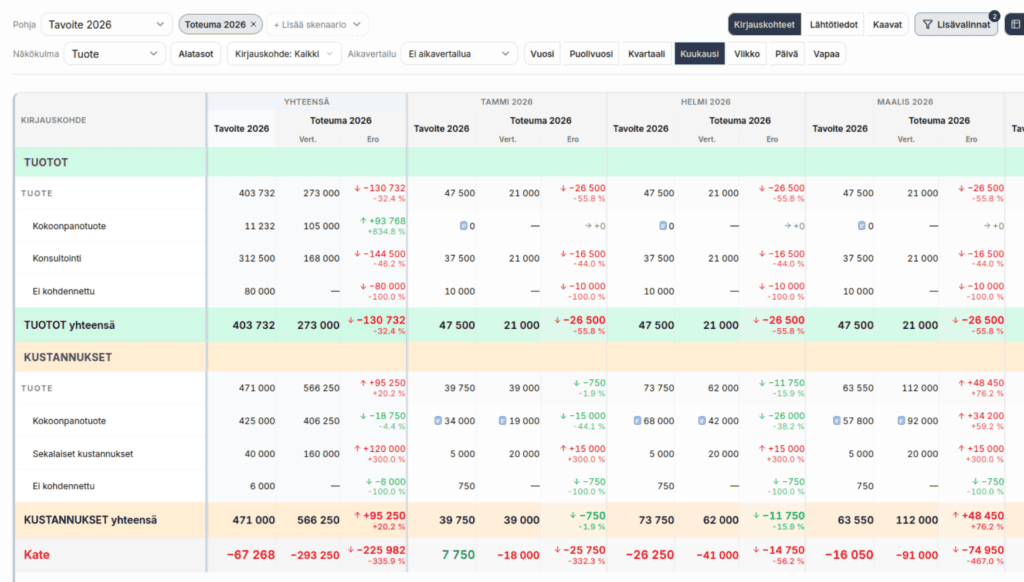
Task: Click the table layout icon beside Lisävalinnat
Action: click(x=1015, y=25)
